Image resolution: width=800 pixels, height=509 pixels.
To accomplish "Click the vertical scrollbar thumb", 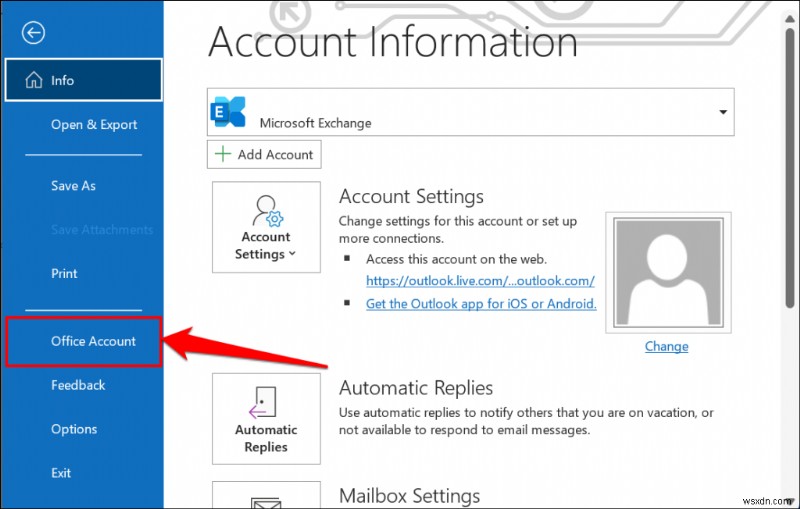I will (x=790, y=167).
